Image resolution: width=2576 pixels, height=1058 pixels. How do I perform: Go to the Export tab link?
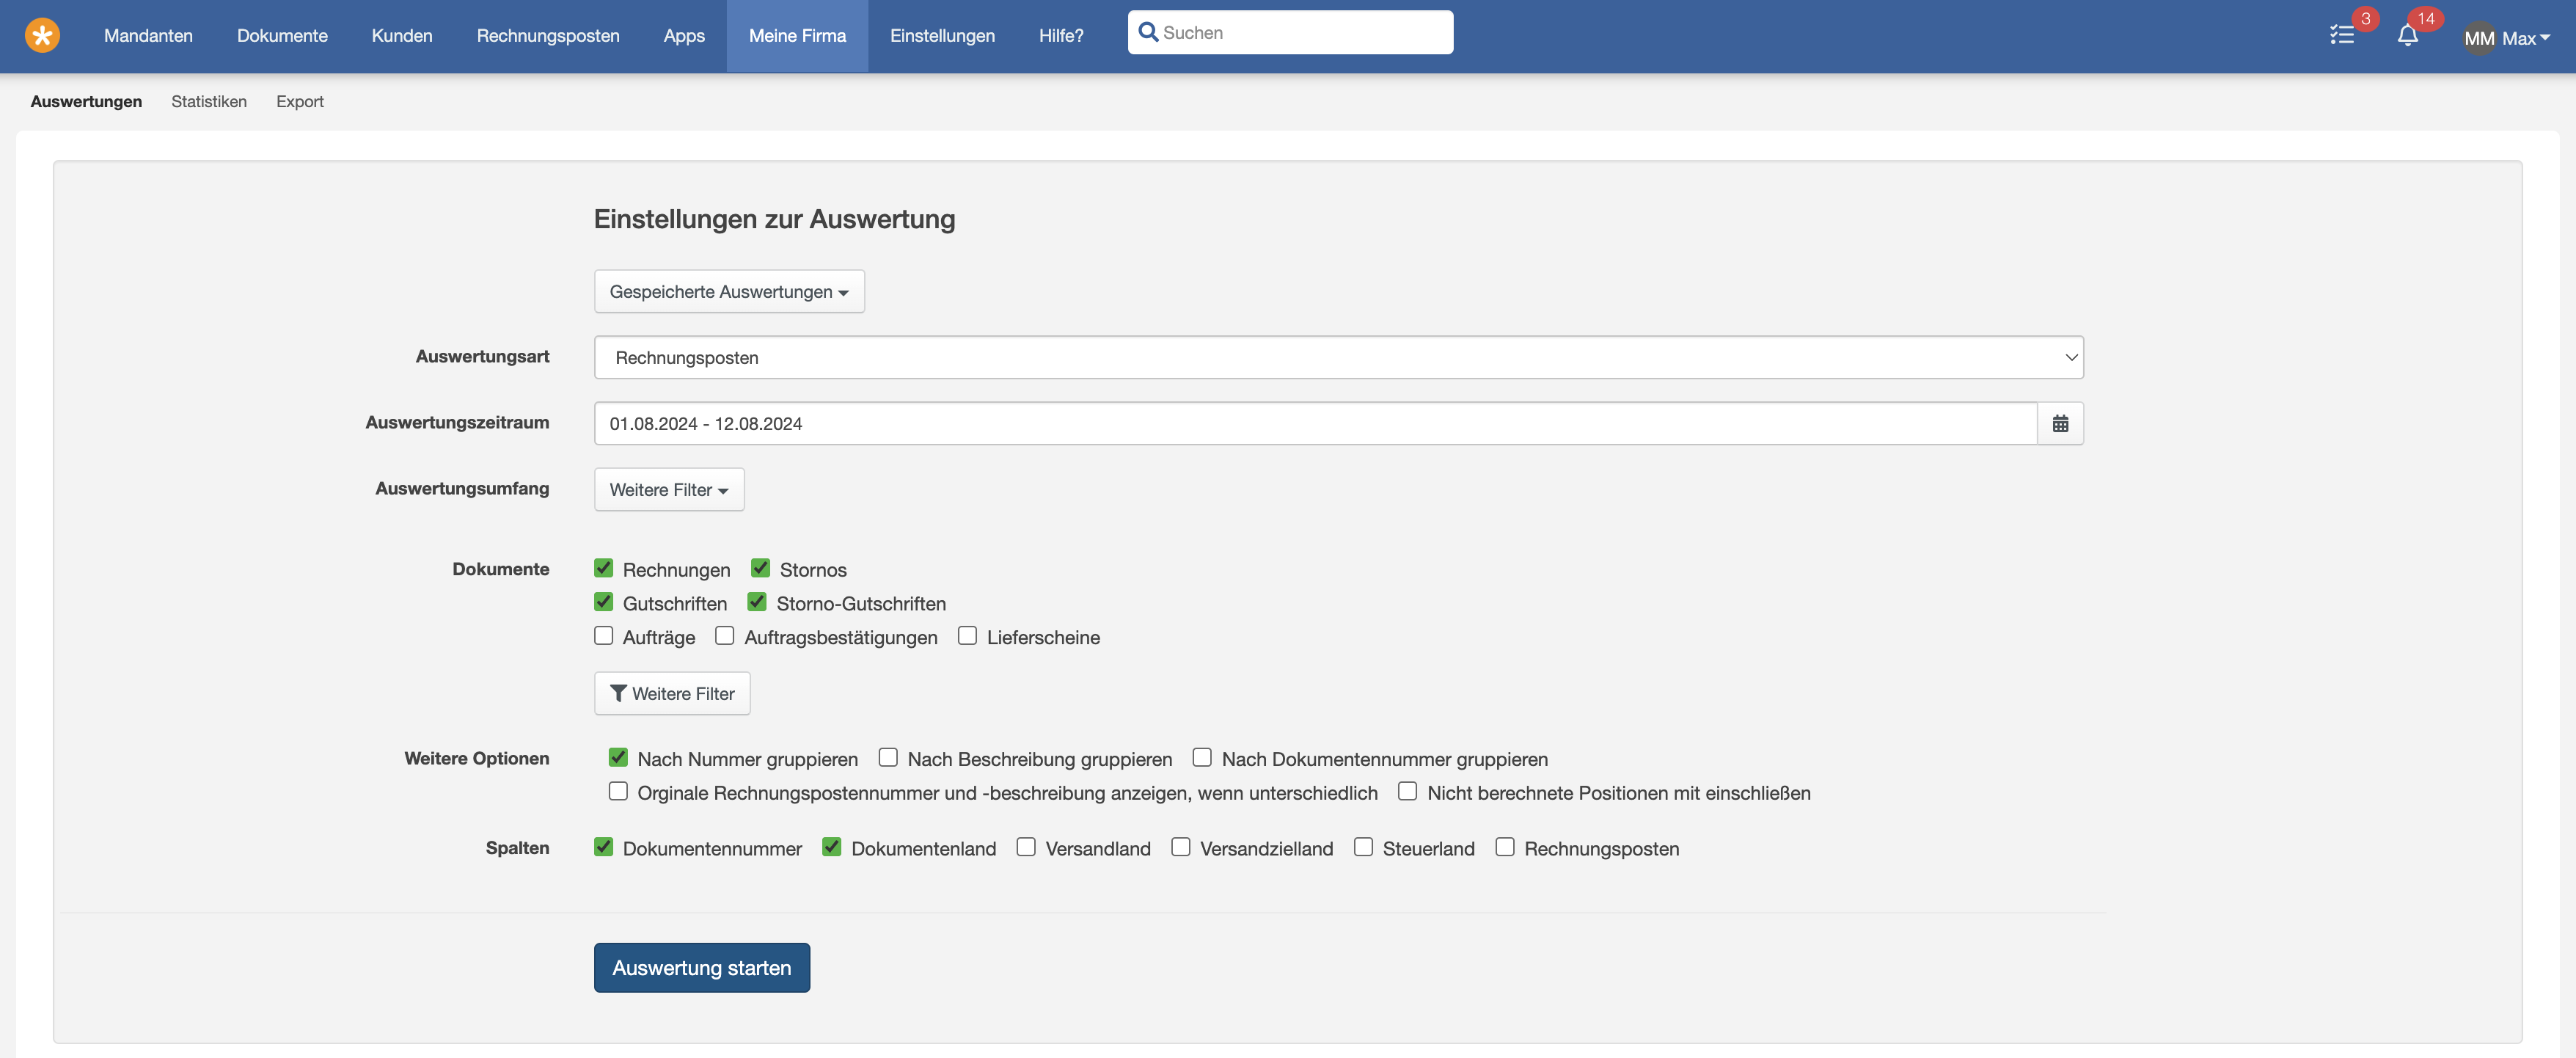(x=300, y=102)
